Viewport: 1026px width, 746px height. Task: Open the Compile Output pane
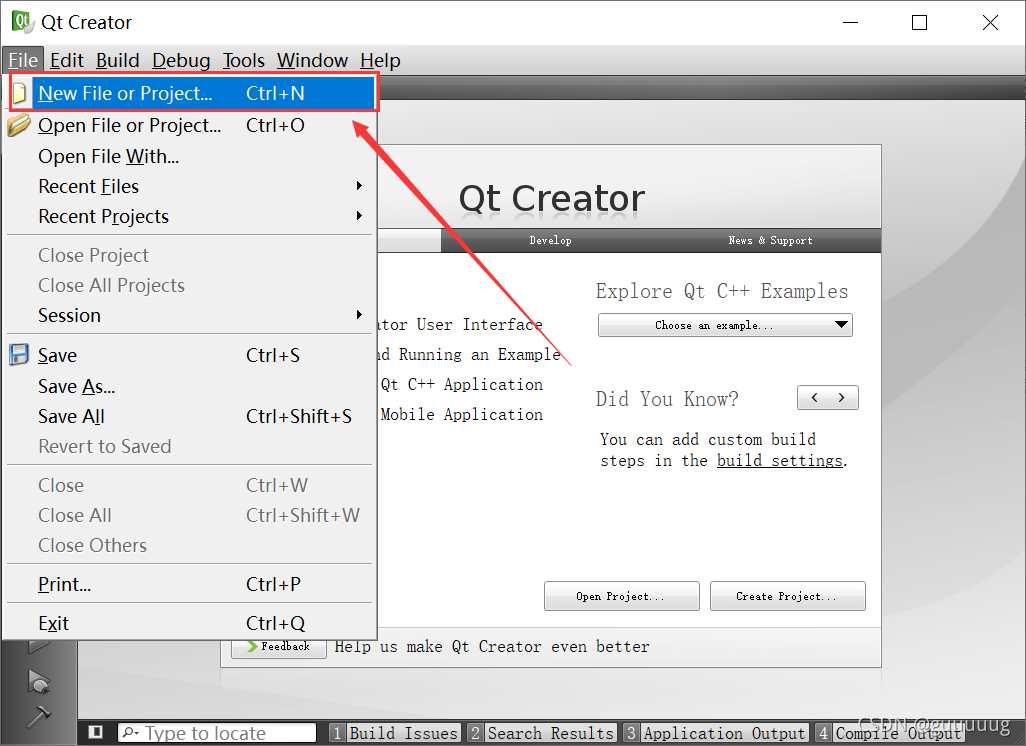[x=889, y=733]
